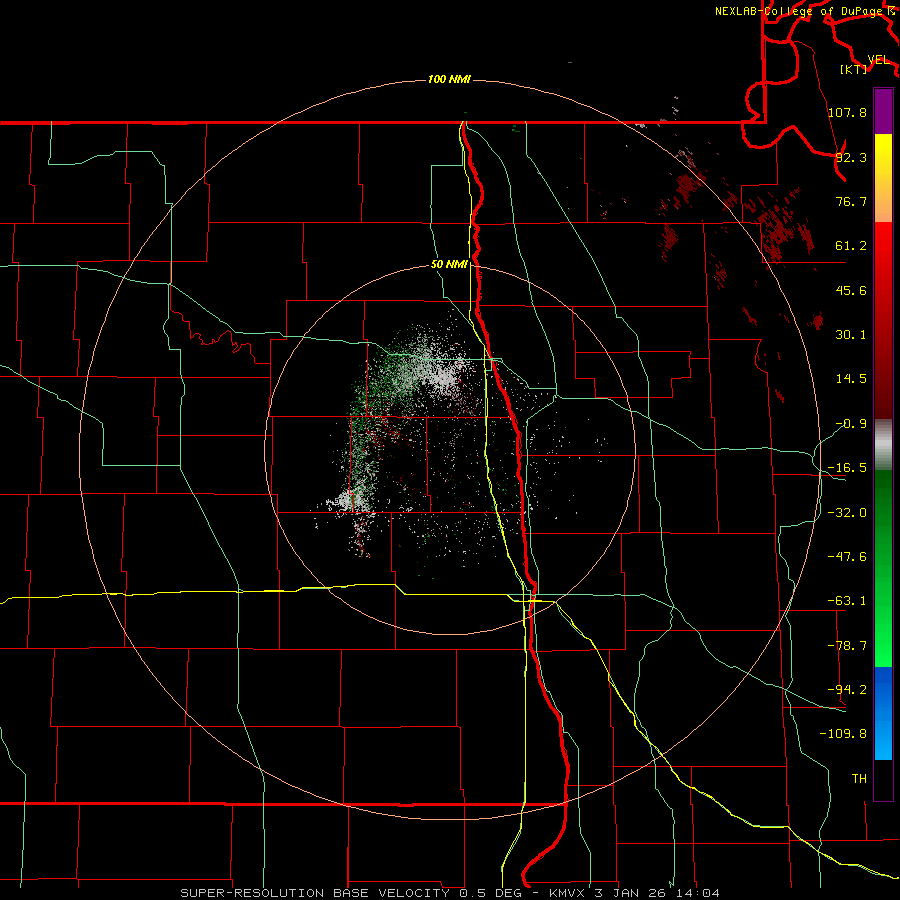Click the -94.2 legend value
Image resolution: width=900 pixels, height=900 pixels.
pos(847,690)
